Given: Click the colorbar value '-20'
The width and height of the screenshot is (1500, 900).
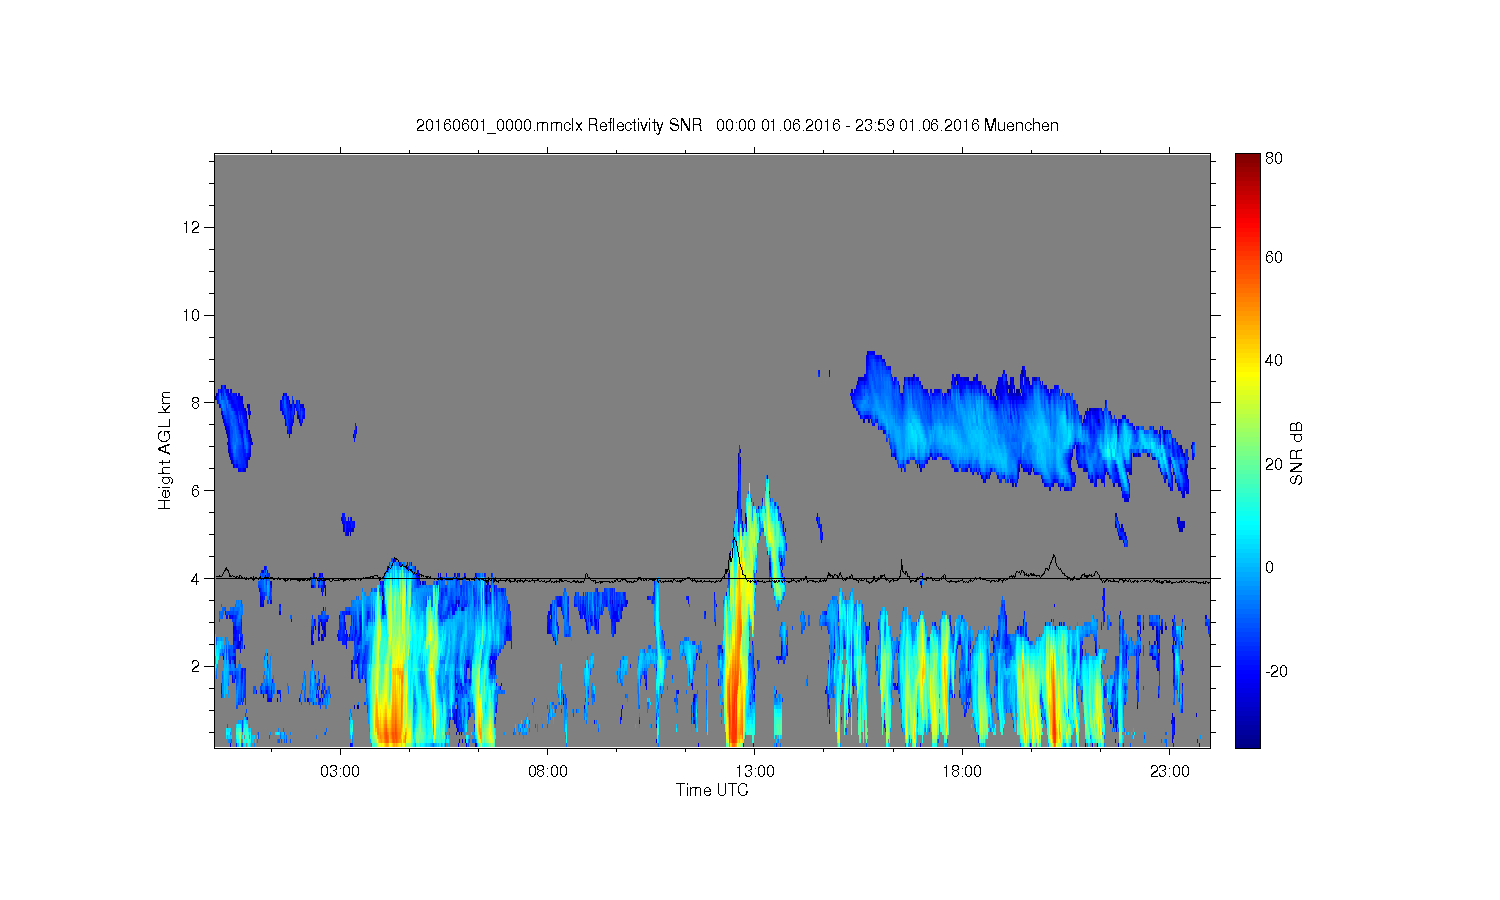Looking at the screenshot, I should [1277, 671].
